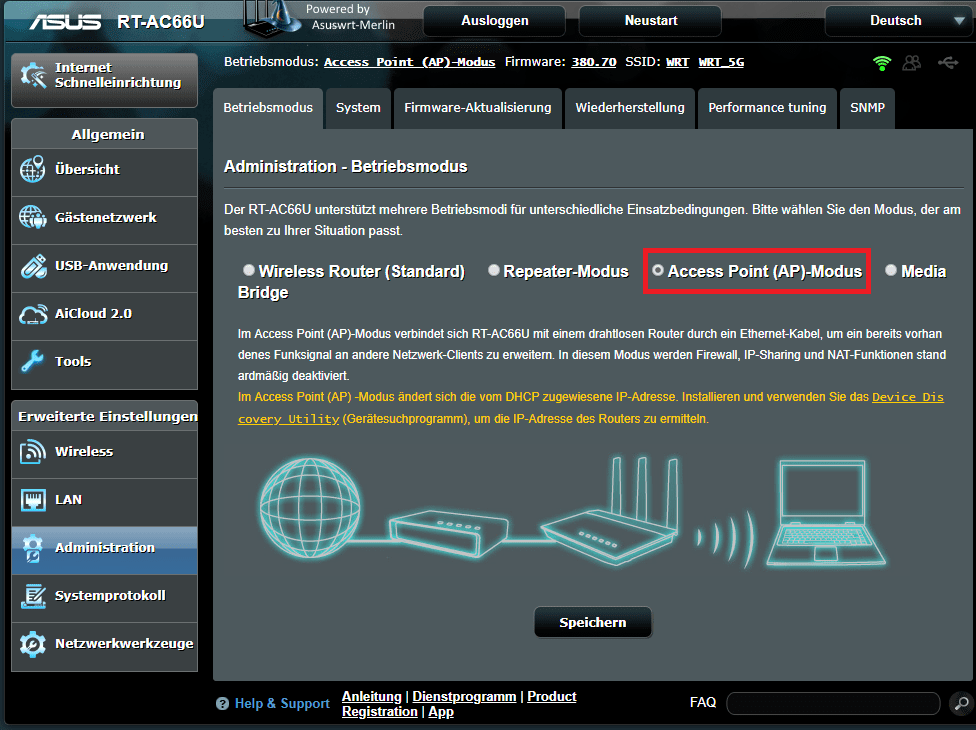Open the Wiederherstellung tab
Image resolution: width=976 pixels, height=730 pixels.
tap(629, 108)
